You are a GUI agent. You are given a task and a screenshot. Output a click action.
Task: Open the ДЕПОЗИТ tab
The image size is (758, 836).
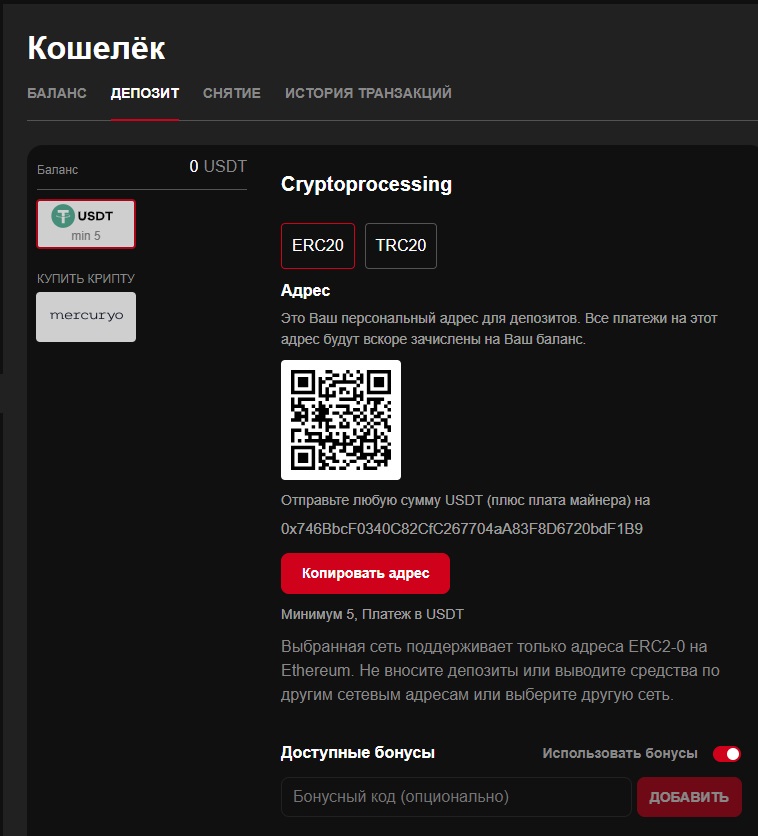click(145, 93)
